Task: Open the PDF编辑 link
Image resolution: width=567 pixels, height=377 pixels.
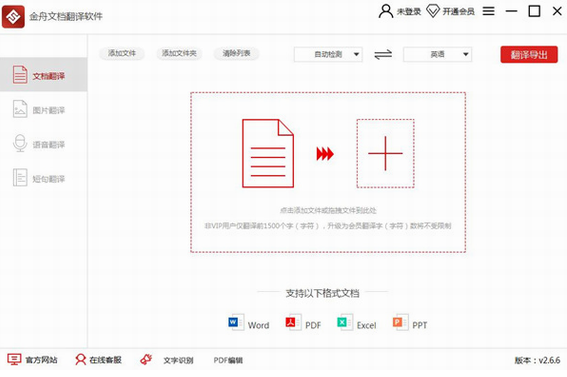Action: pyautogui.click(x=228, y=360)
